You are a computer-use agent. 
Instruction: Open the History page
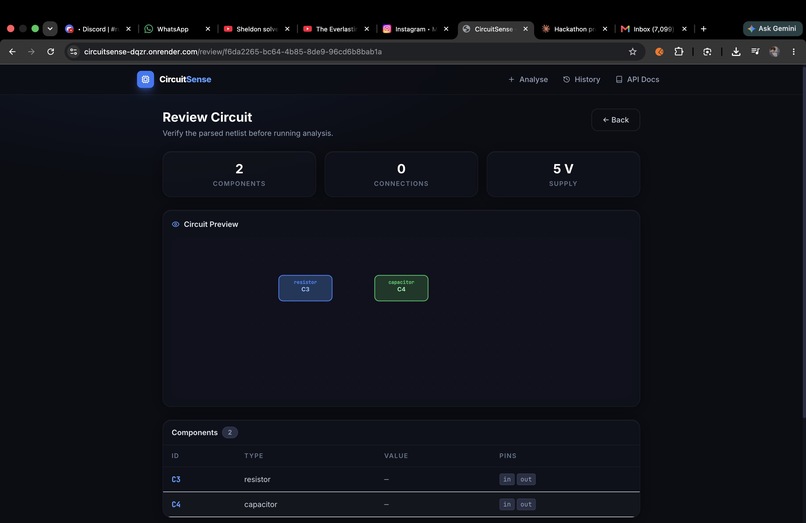581,79
